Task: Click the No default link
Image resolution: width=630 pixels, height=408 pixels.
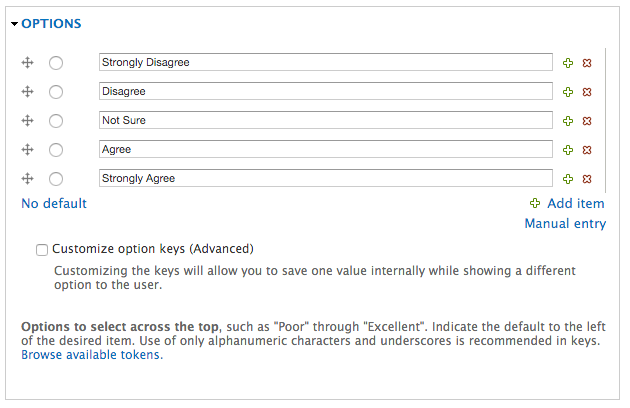Action: [54, 203]
